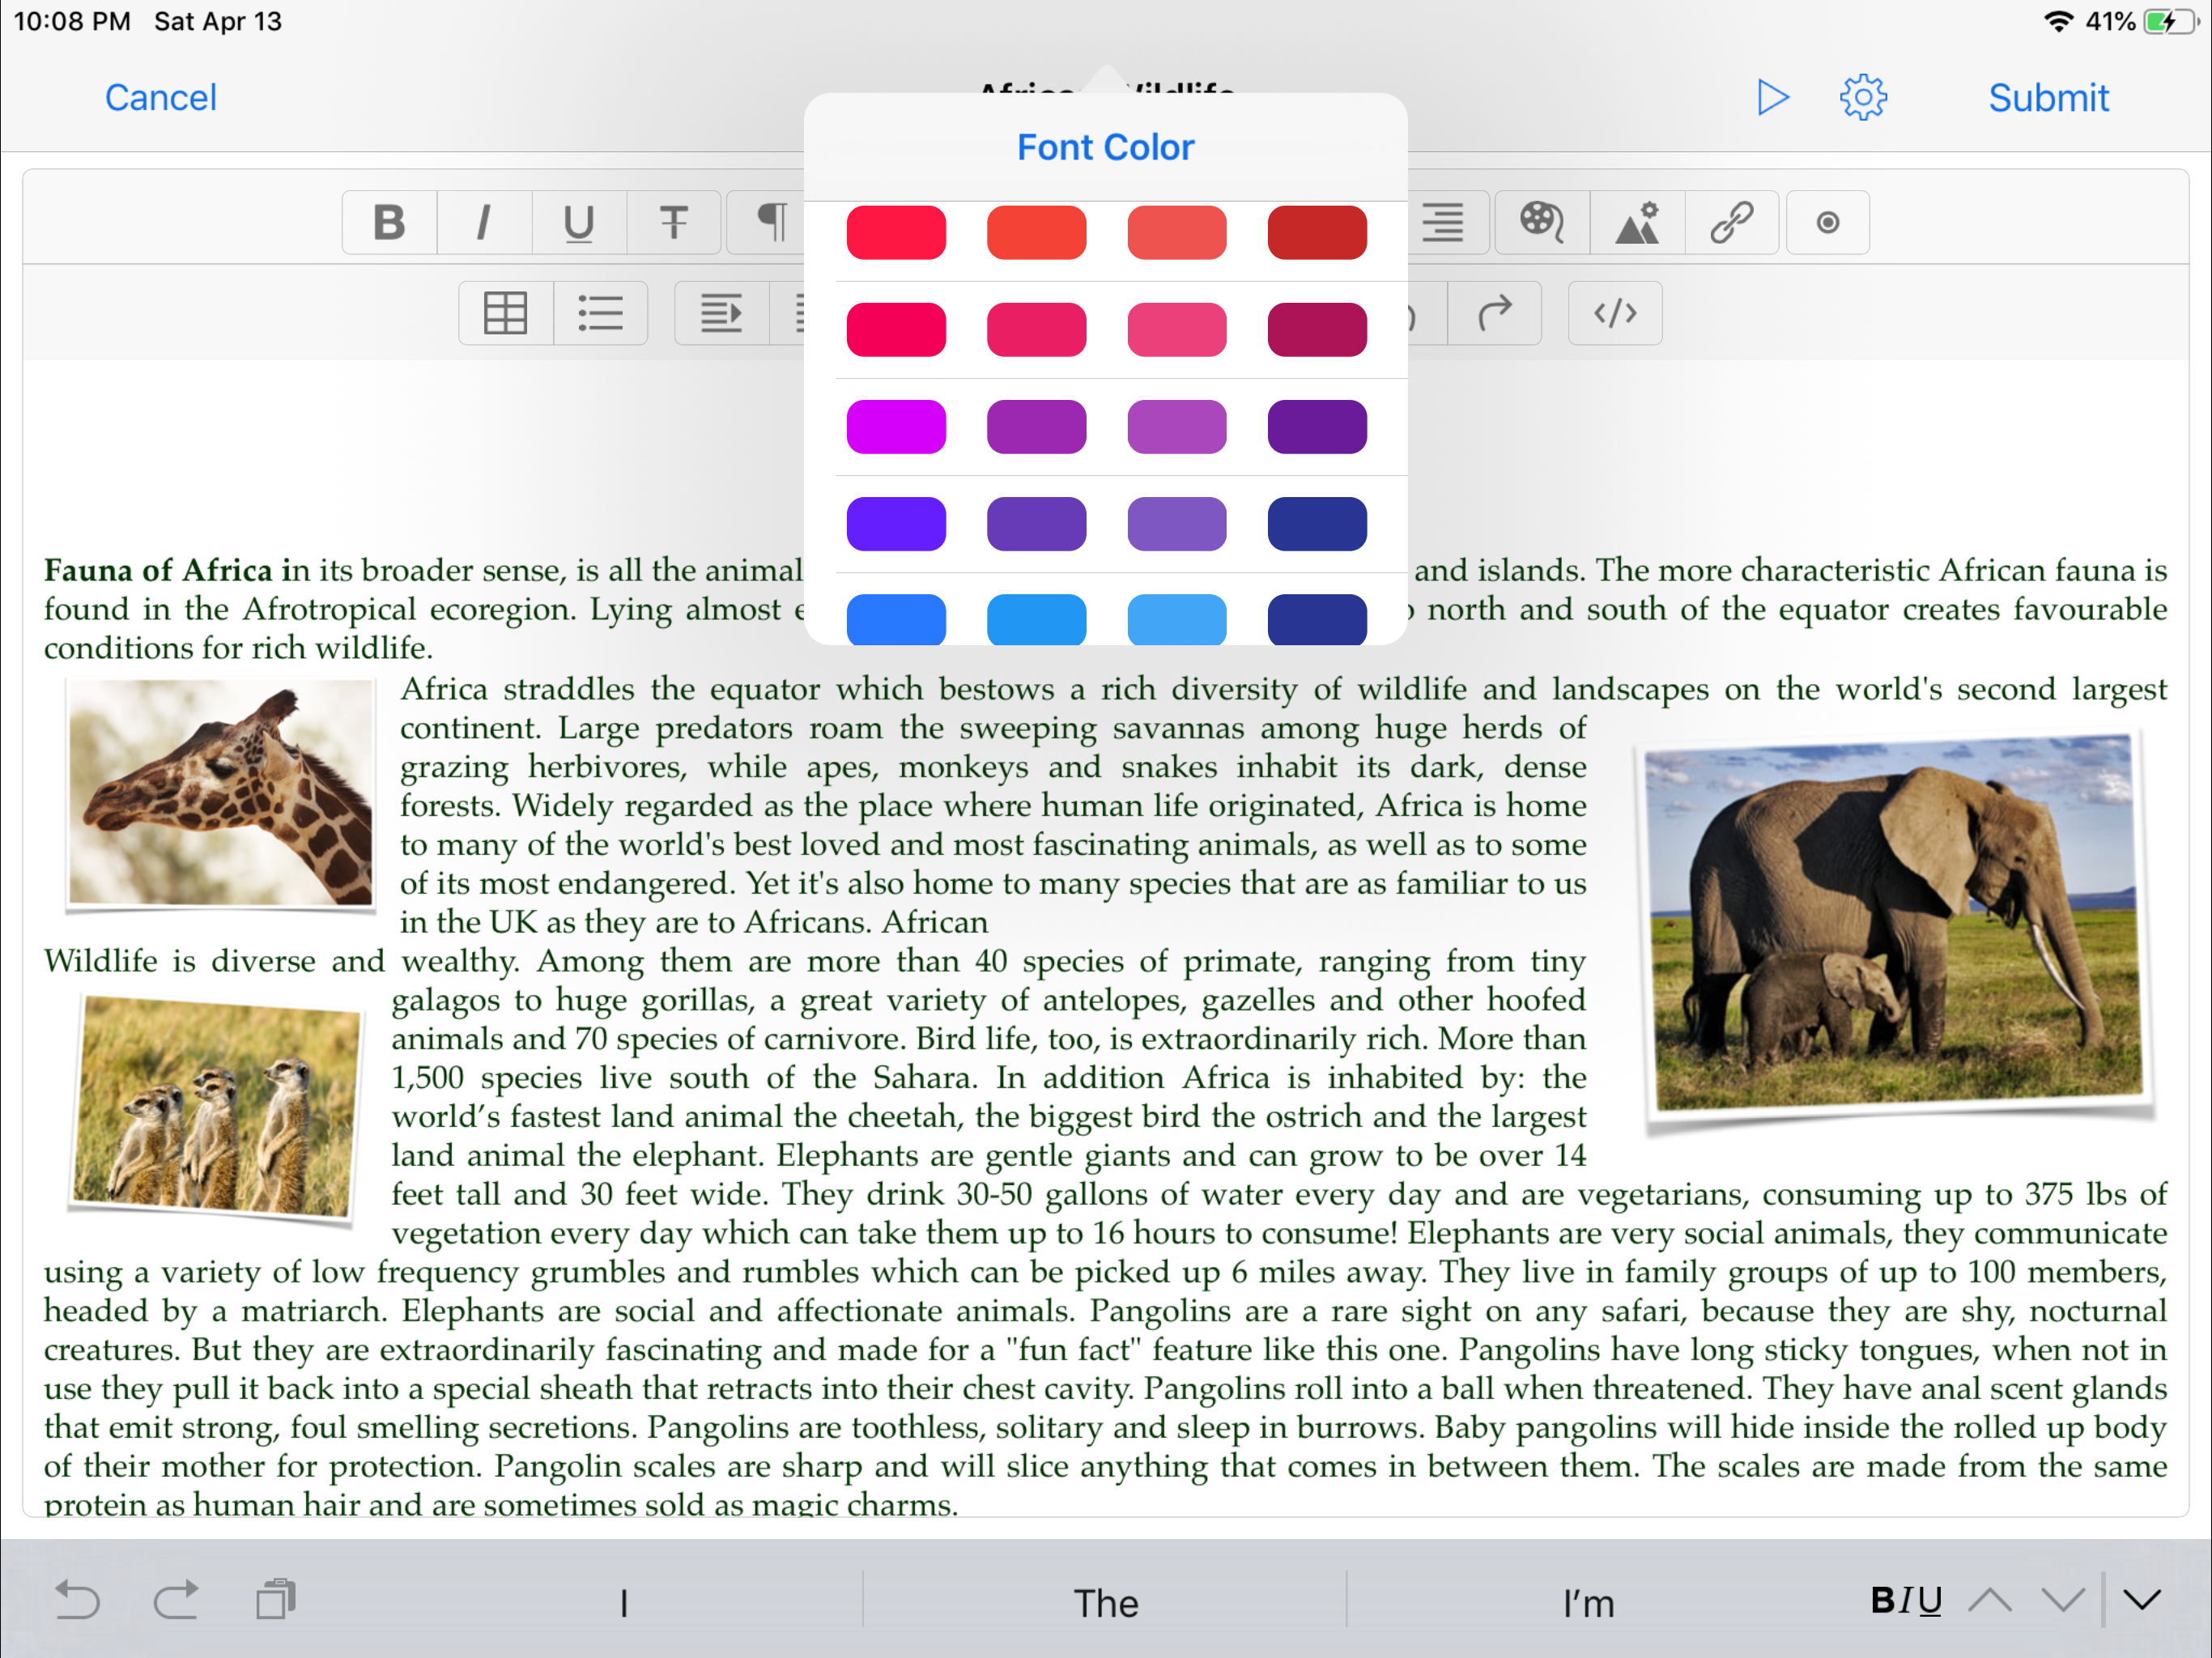Pick the orange-red swatch in first row
The image size is (2212, 1658).
(1036, 233)
